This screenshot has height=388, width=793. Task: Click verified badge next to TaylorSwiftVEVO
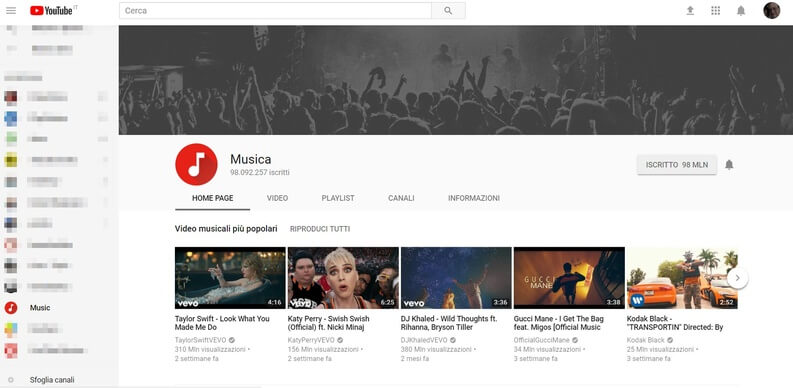coord(232,340)
